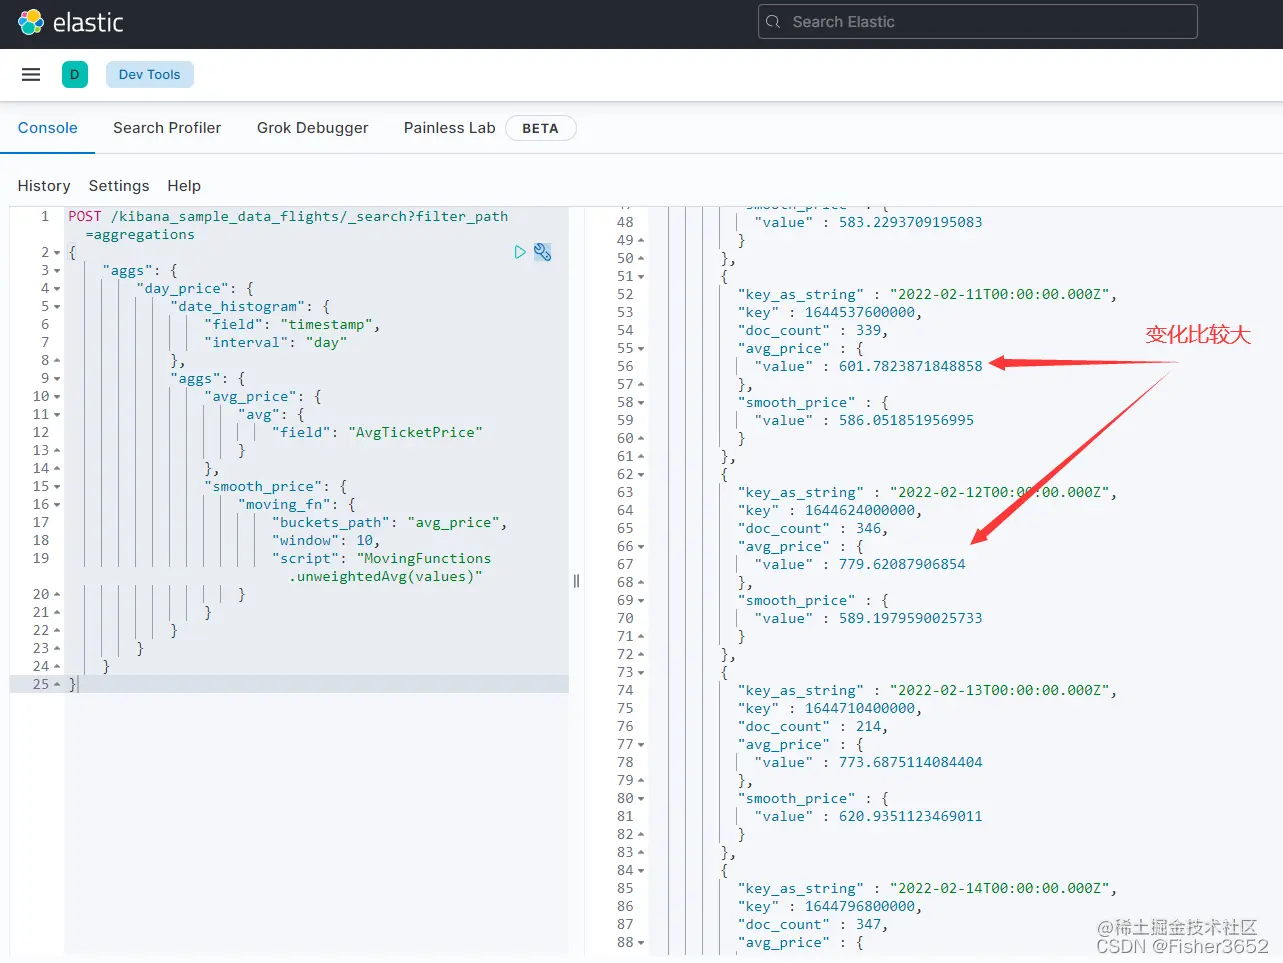
Task: Collapse response avg_price block at line 55
Action: 641,349
